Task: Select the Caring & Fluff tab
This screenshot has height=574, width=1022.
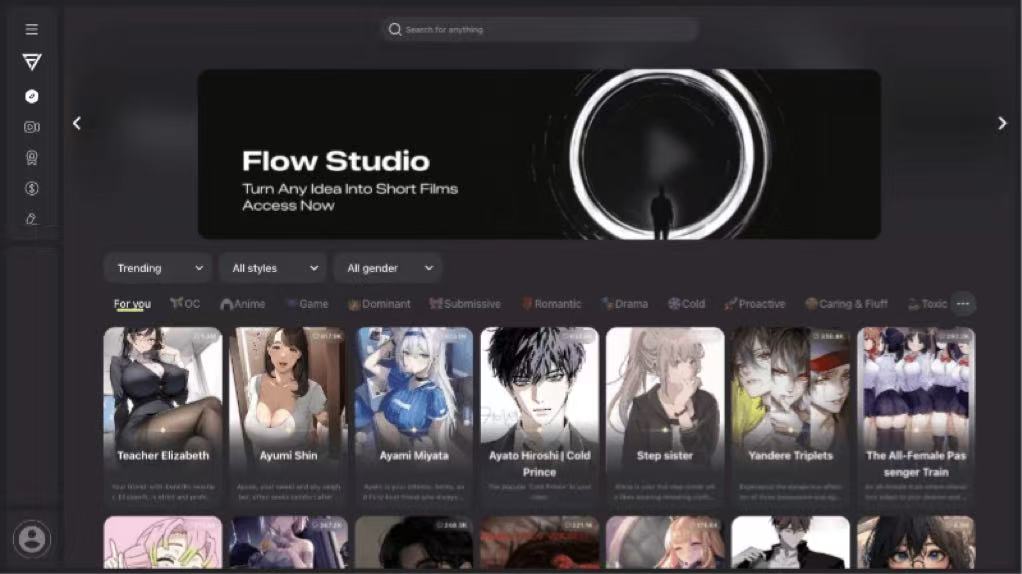Action: 846,304
